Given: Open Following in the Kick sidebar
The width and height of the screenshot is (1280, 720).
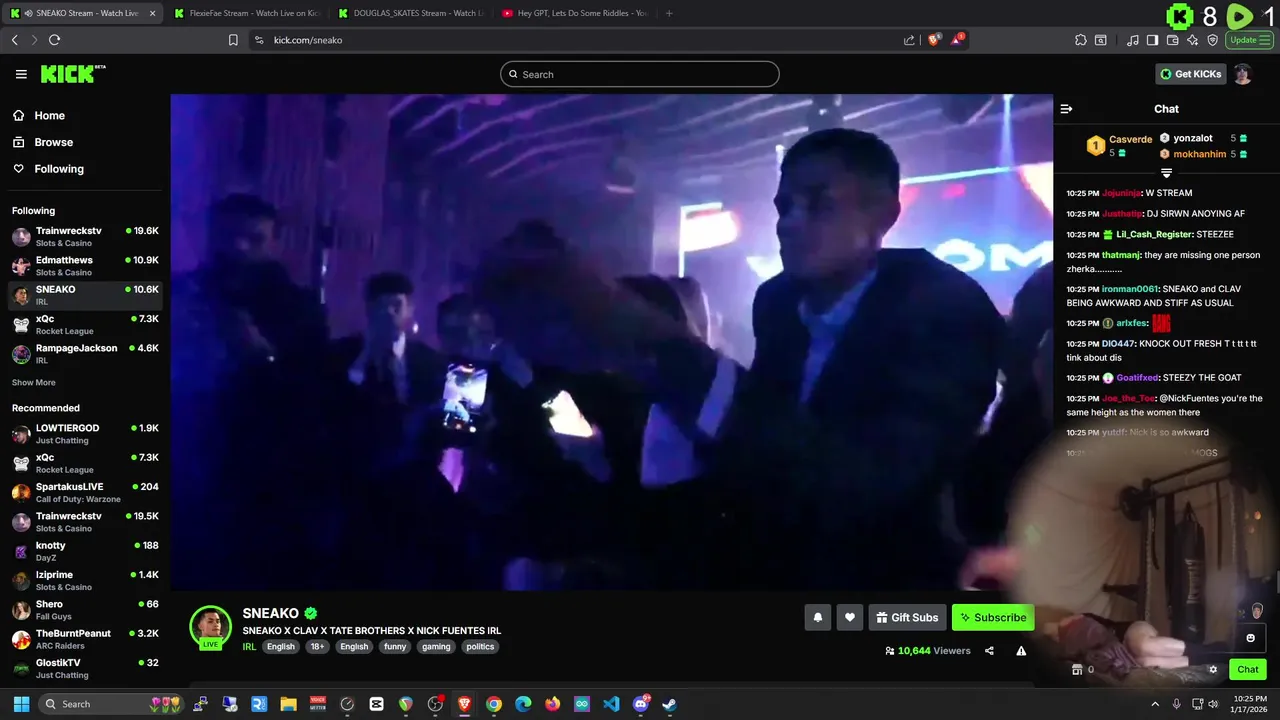Looking at the screenshot, I should pyautogui.click(x=58, y=169).
